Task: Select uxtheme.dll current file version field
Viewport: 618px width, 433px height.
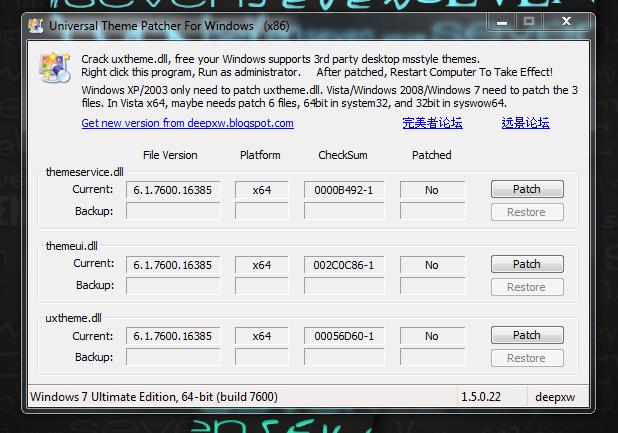Action: [x=173, y=336]
